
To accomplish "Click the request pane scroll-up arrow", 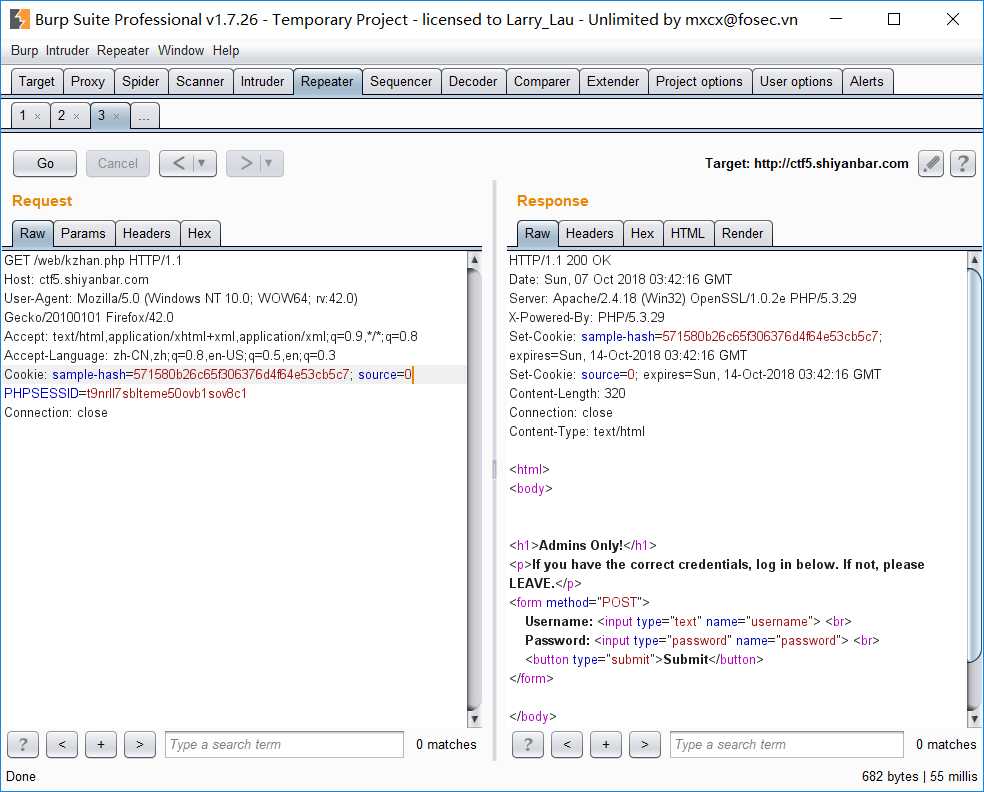I will [x=474, y=260].
